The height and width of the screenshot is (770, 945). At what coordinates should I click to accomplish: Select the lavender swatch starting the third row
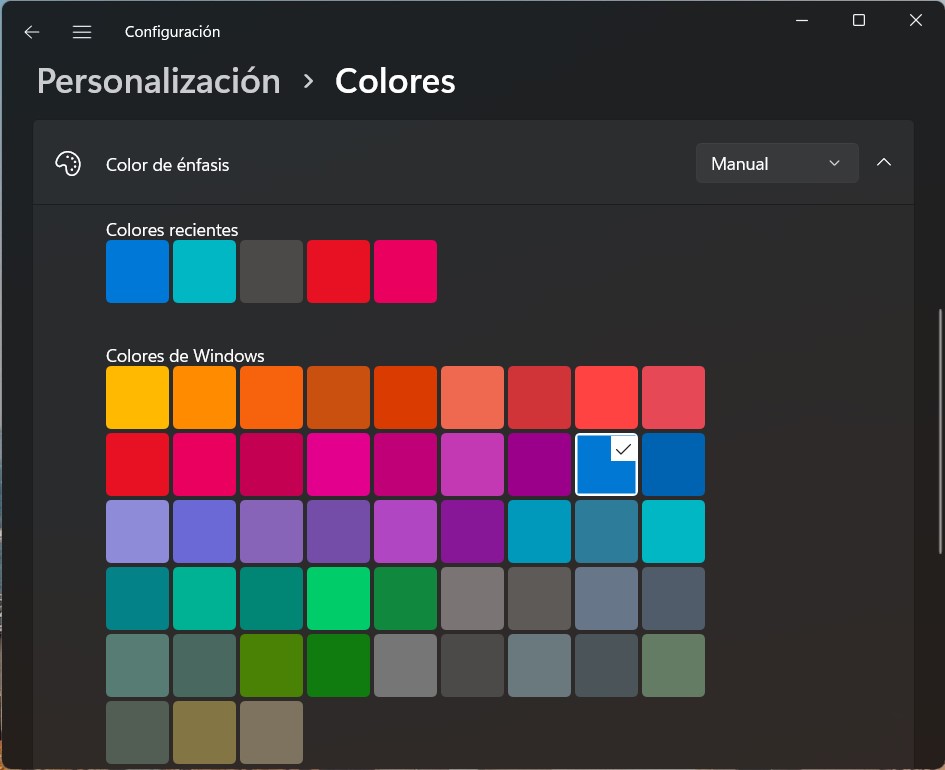(137, 531)
